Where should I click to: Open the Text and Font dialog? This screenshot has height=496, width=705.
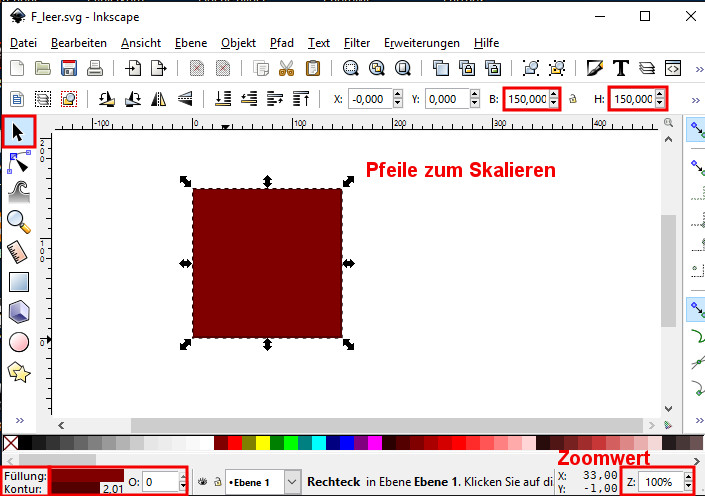pos(620,68)
